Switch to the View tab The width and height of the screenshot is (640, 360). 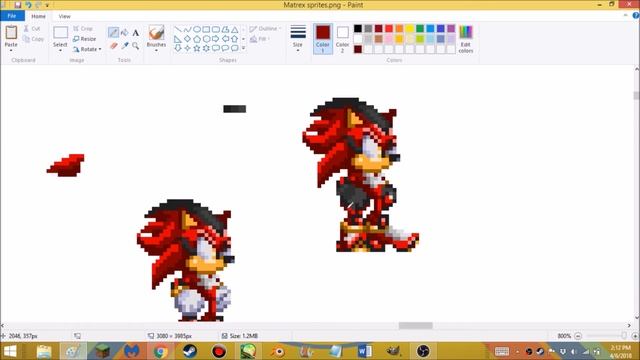coord(64,16)
